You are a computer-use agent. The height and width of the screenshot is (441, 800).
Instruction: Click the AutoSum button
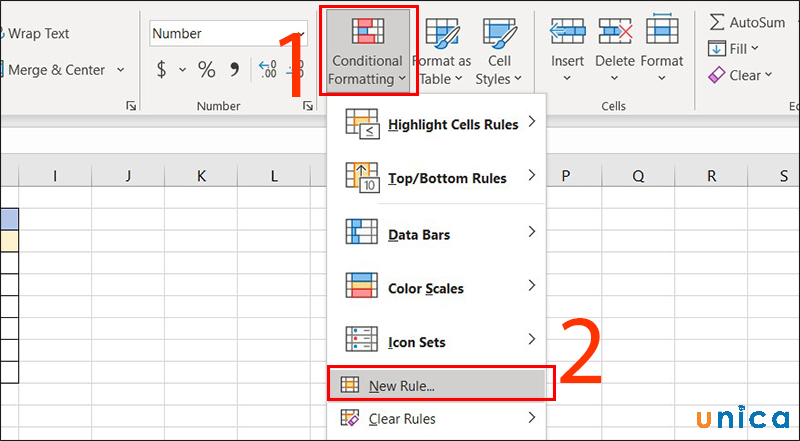click(748, 21)
